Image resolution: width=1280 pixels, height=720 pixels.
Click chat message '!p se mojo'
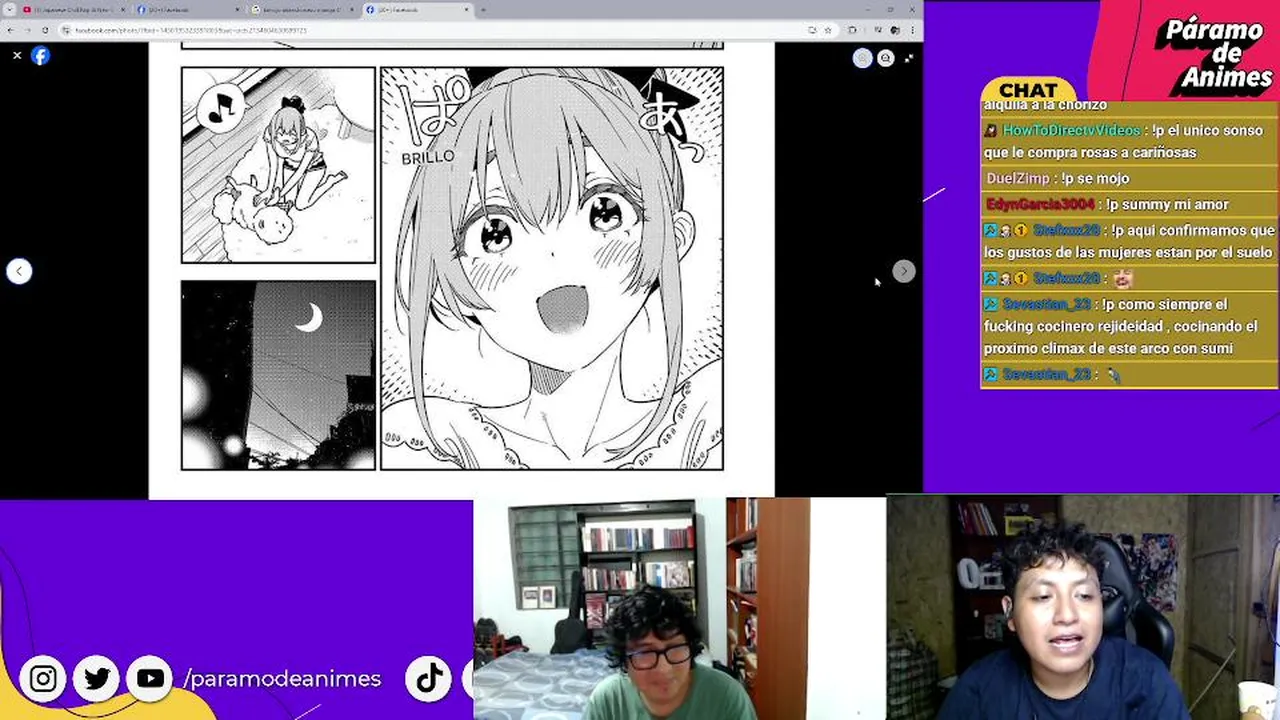(x=1095, y=178)
